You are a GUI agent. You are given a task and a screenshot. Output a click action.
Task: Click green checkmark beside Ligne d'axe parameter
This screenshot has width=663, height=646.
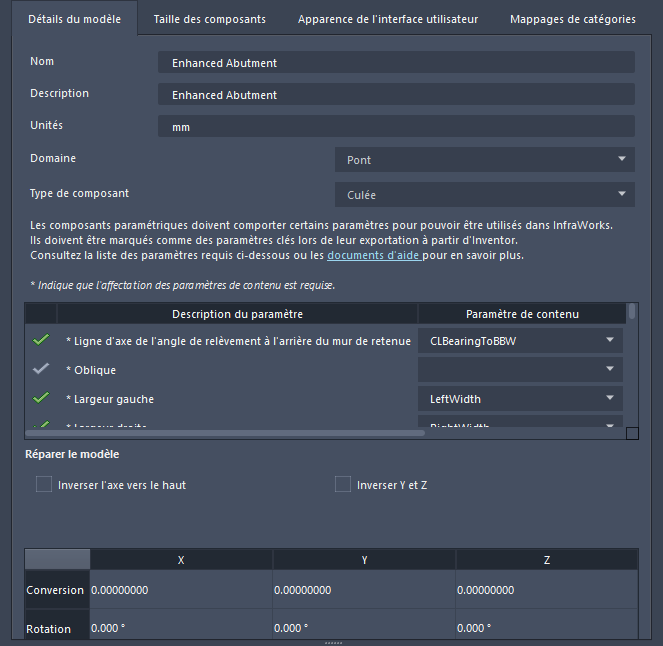41,341
